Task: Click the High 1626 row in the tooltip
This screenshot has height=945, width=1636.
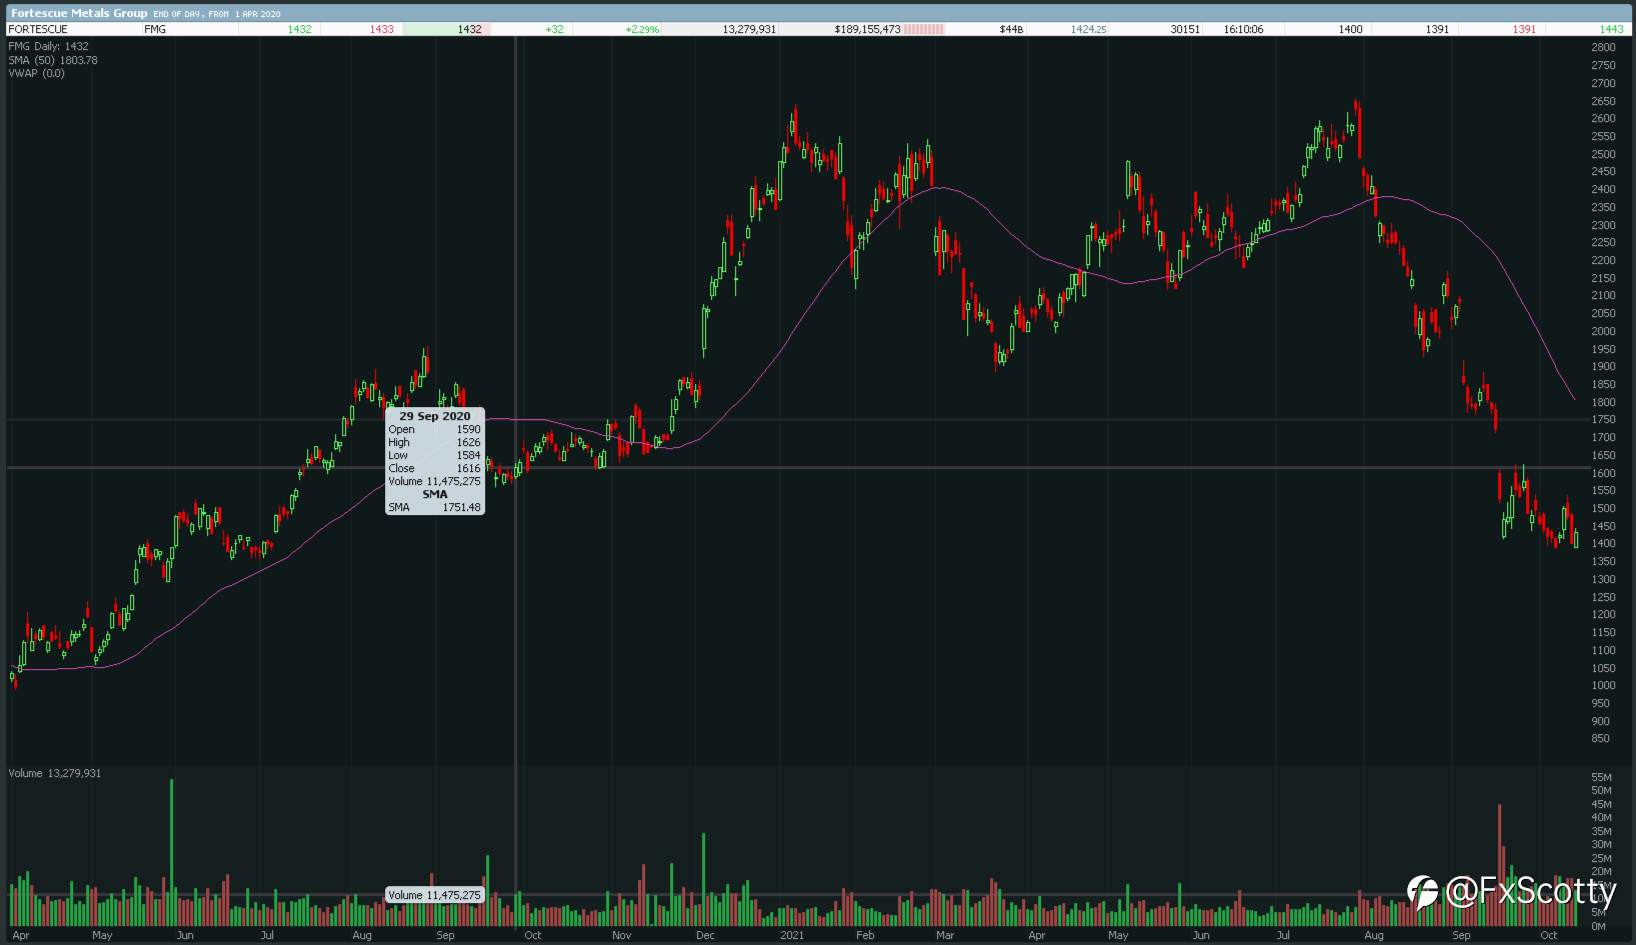Action: pos(434,442)
